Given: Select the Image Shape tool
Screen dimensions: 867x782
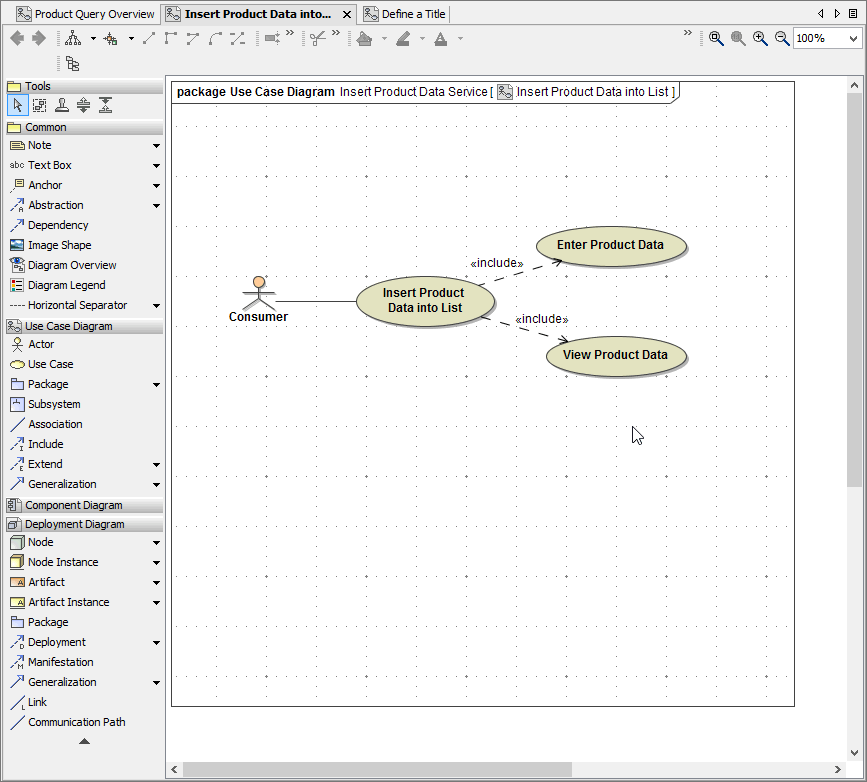Looking at the screenshot, I should coord(59,245).
